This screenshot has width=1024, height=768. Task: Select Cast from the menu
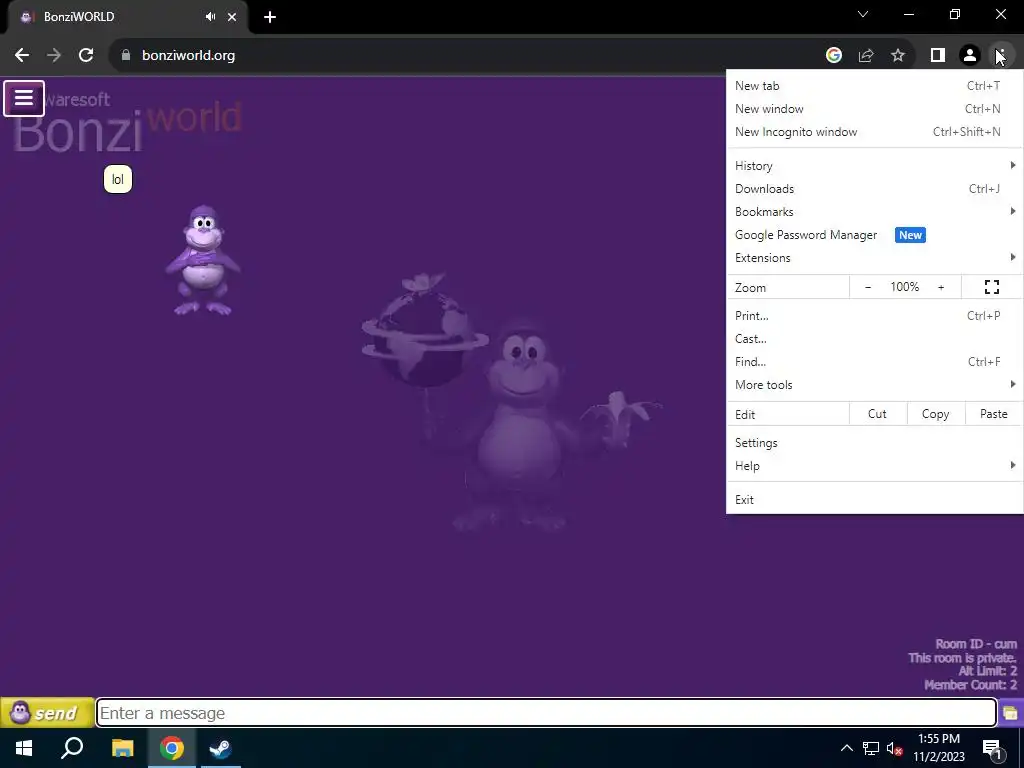874,338
